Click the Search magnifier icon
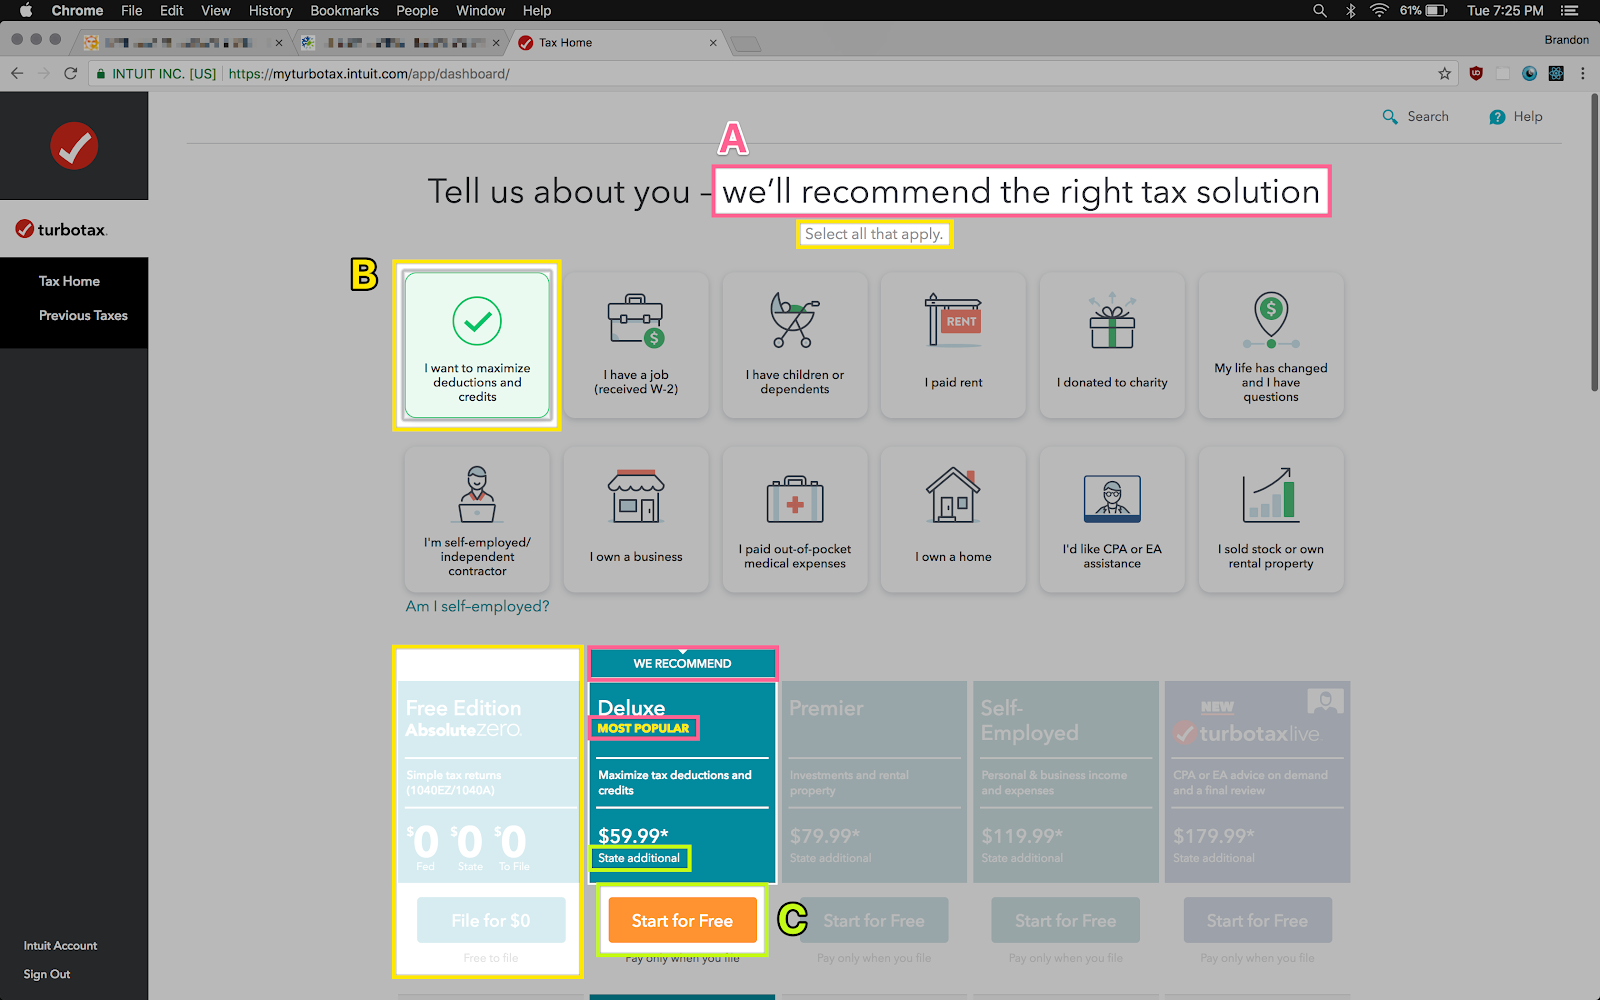The image size is (1600, 1000). [x=1390, y=117]
